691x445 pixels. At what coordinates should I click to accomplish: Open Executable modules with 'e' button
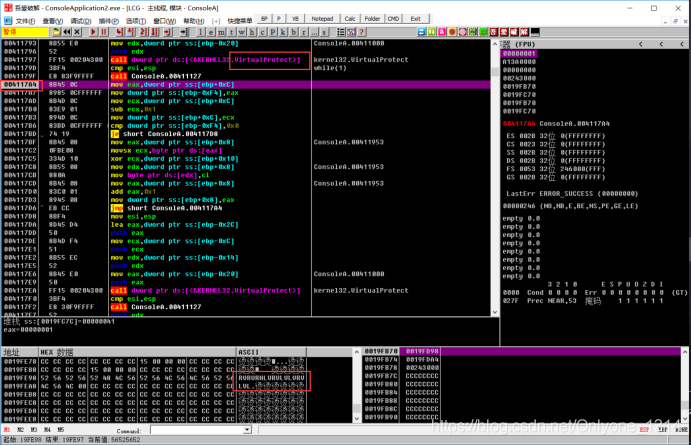pos(211,32)
